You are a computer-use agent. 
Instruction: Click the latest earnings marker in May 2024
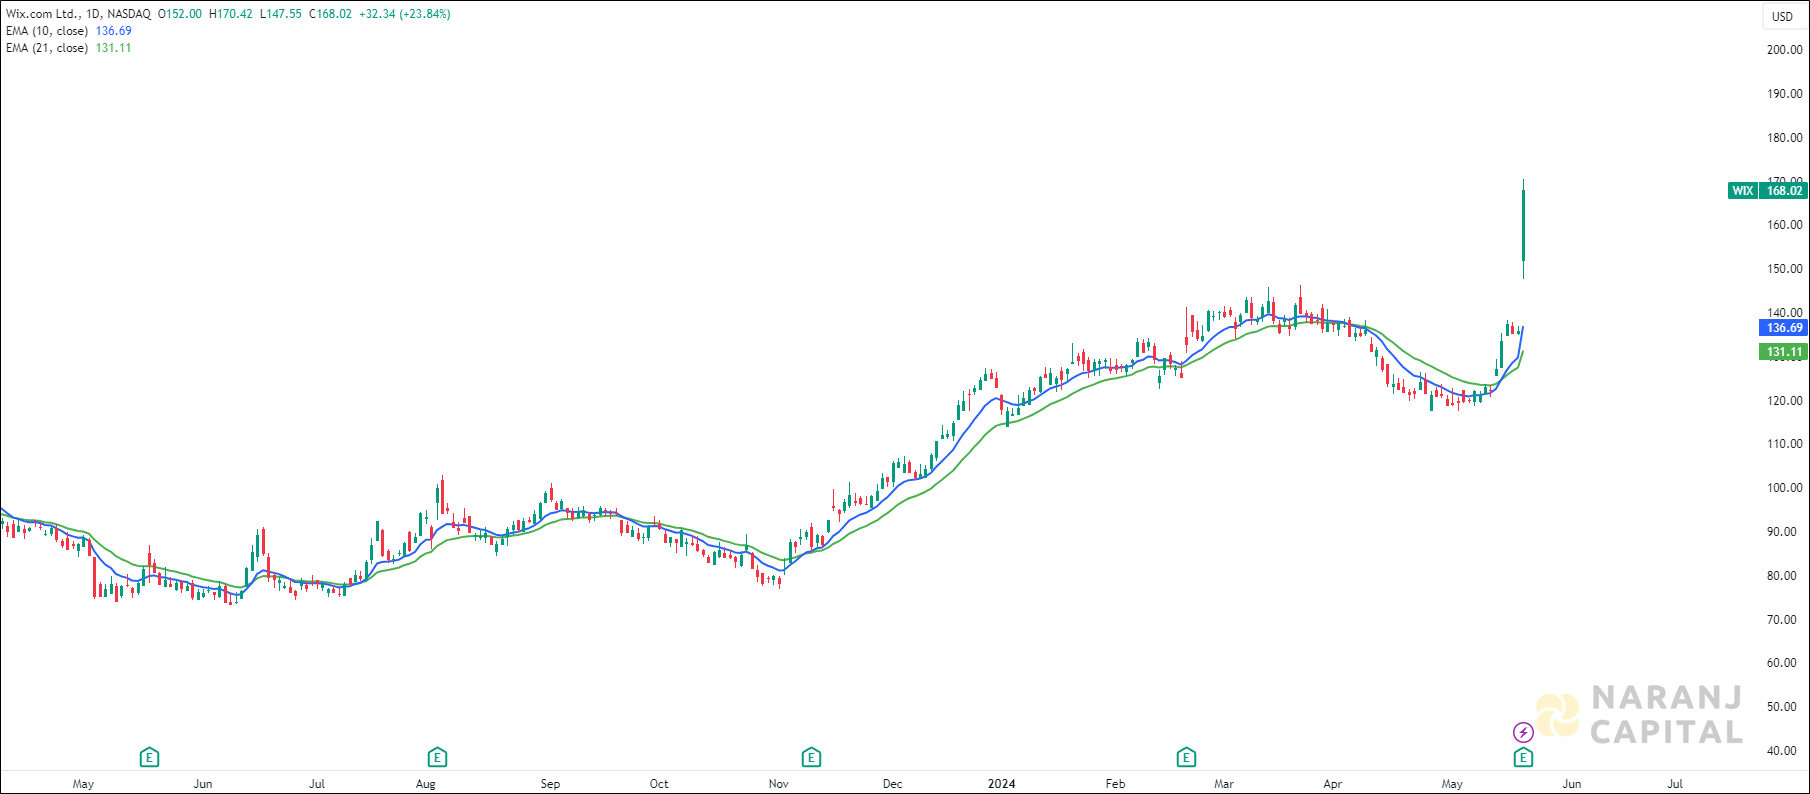[x=1523, y=757]
